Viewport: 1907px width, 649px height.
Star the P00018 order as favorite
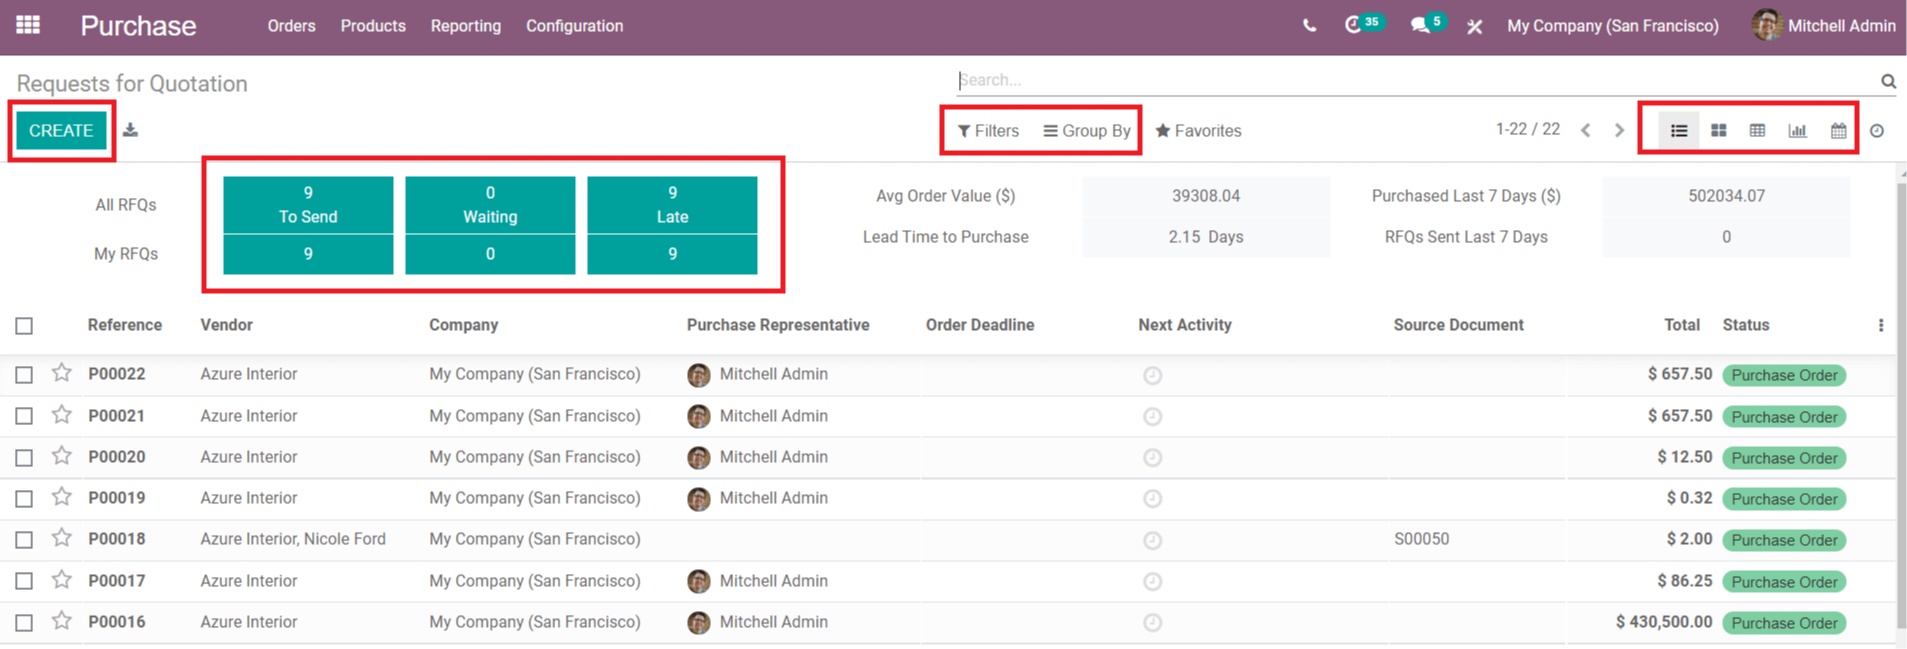tap(62, 538)
